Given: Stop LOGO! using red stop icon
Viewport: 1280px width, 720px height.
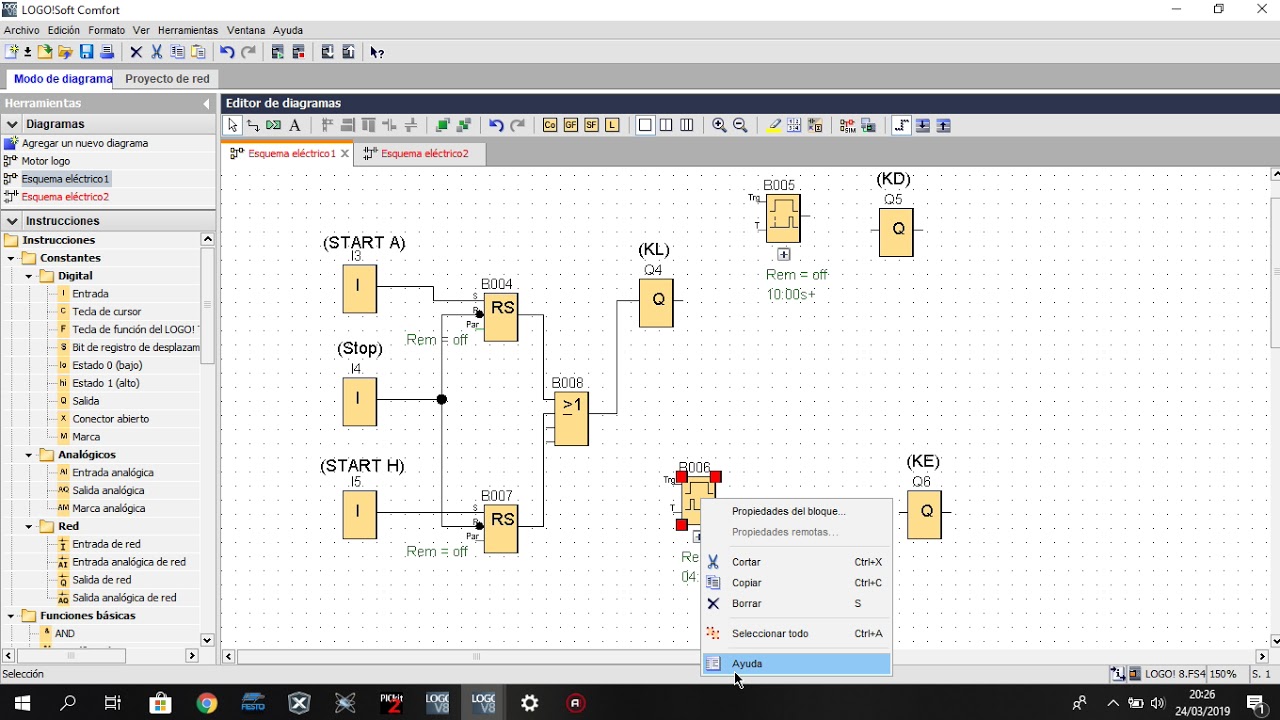Looking at the screenshot, I should tap(298, 52).
